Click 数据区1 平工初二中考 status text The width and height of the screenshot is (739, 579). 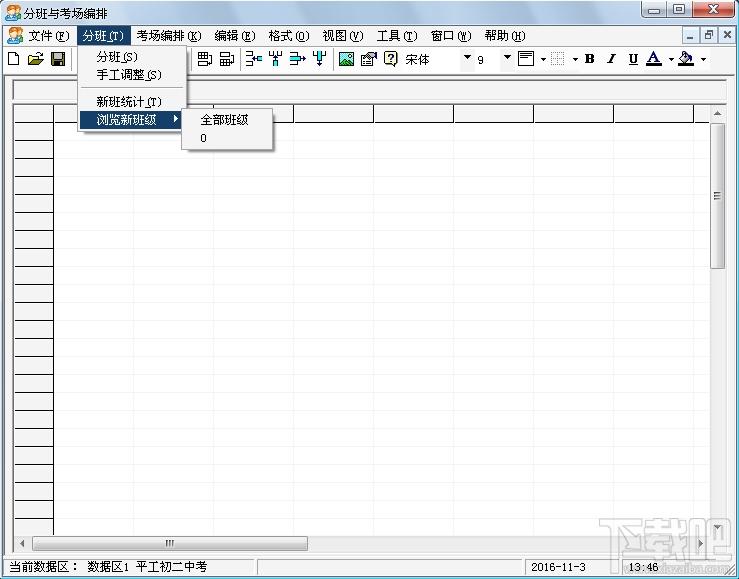(x=147, y=567)
